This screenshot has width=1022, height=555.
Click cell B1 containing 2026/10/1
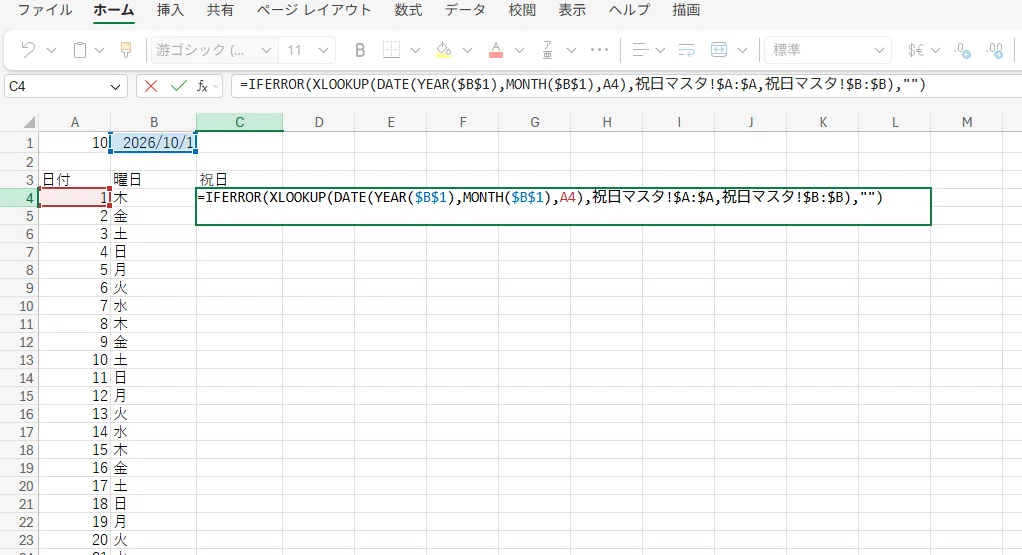154,143
